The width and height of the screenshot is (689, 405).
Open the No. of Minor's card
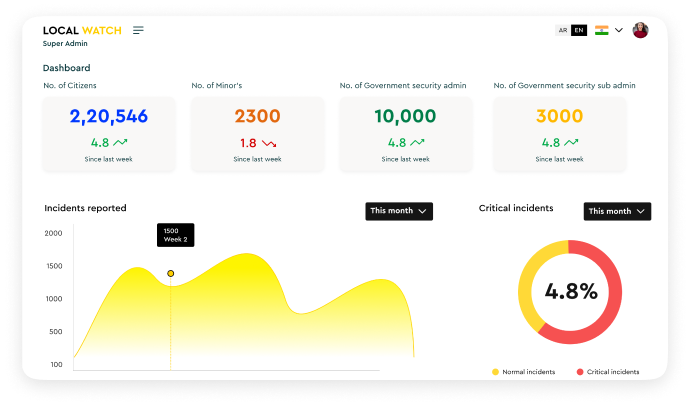[x=257, y=133]
